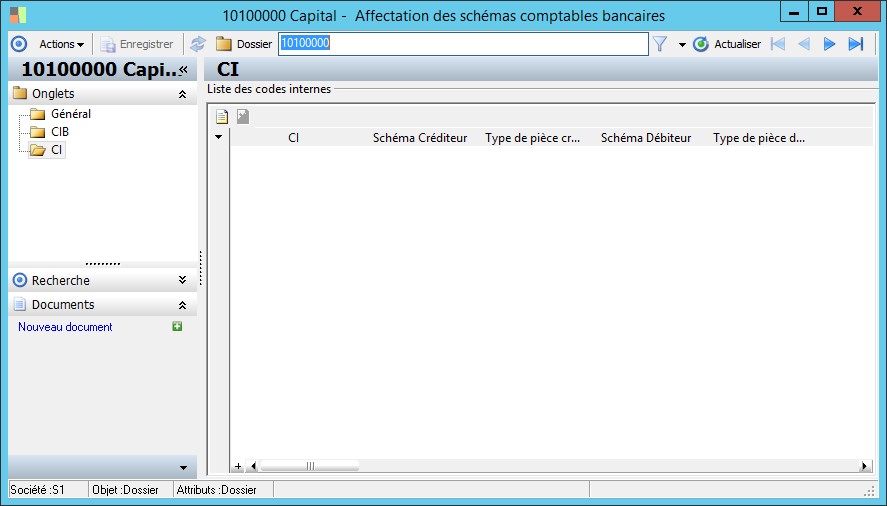Click the plus button at grid bottom
Image resolution: width=887 pixels, height=506 pixels.
coord(238,466)
